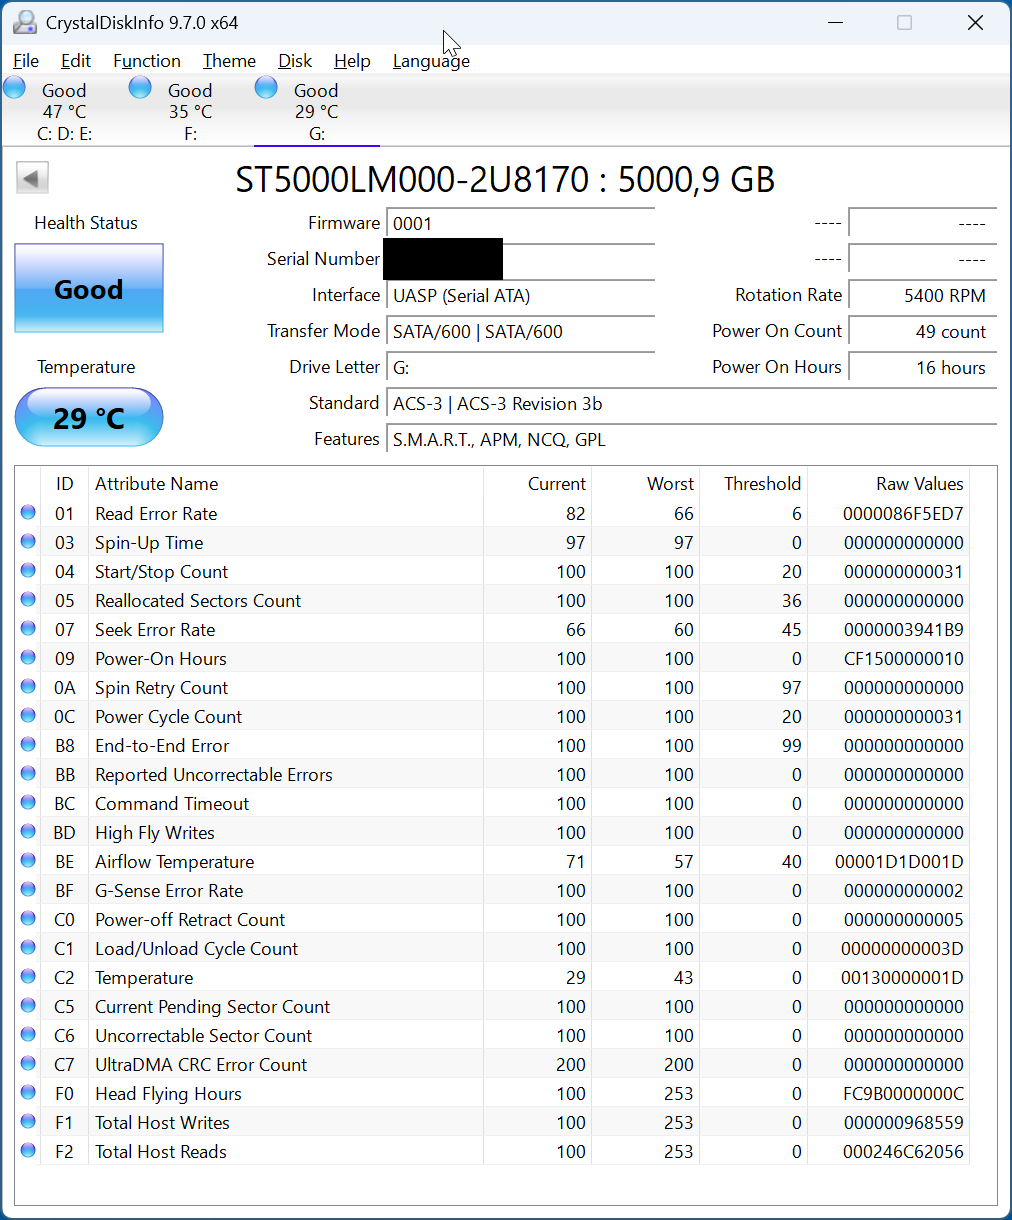The height and width of the screenshot is (1220, 1012).
Task: Click the drive title ST5000LM000-2U8170
Action: click(412, 180)
